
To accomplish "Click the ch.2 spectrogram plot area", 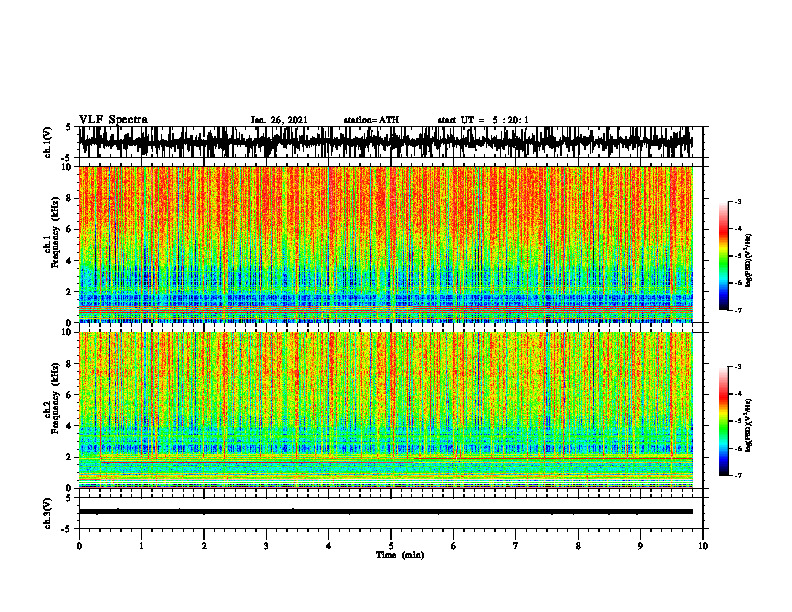I will 386,410.
